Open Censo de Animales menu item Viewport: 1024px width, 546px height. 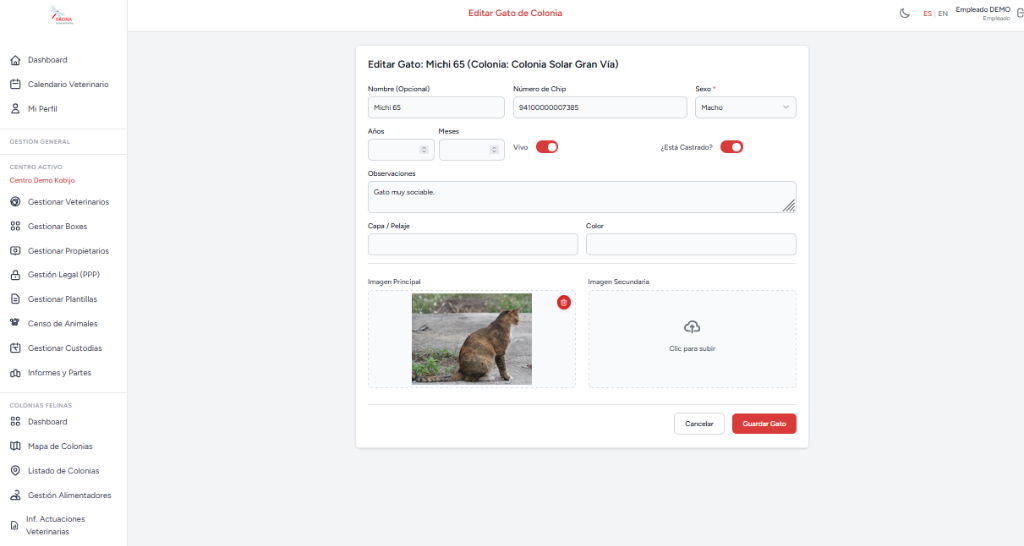[63, 323]
